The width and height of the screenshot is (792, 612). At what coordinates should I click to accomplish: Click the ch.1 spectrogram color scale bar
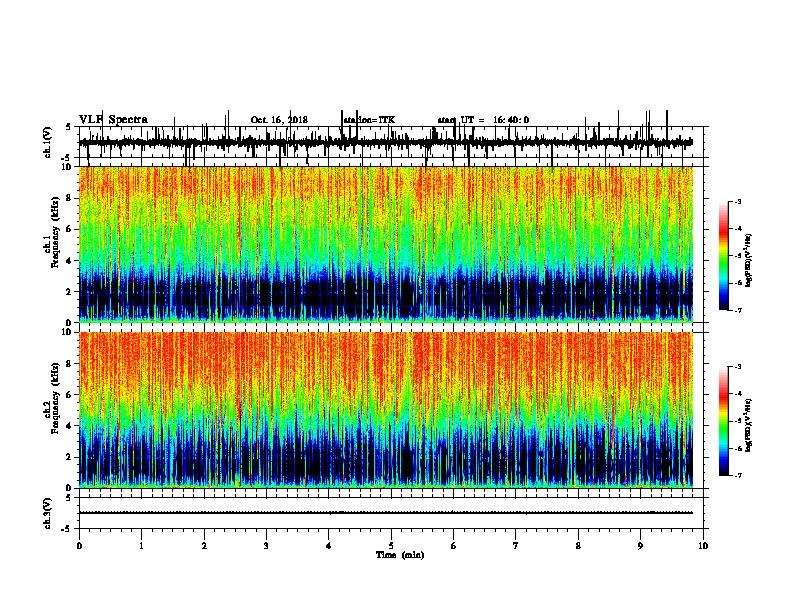[x=723, y=256]
